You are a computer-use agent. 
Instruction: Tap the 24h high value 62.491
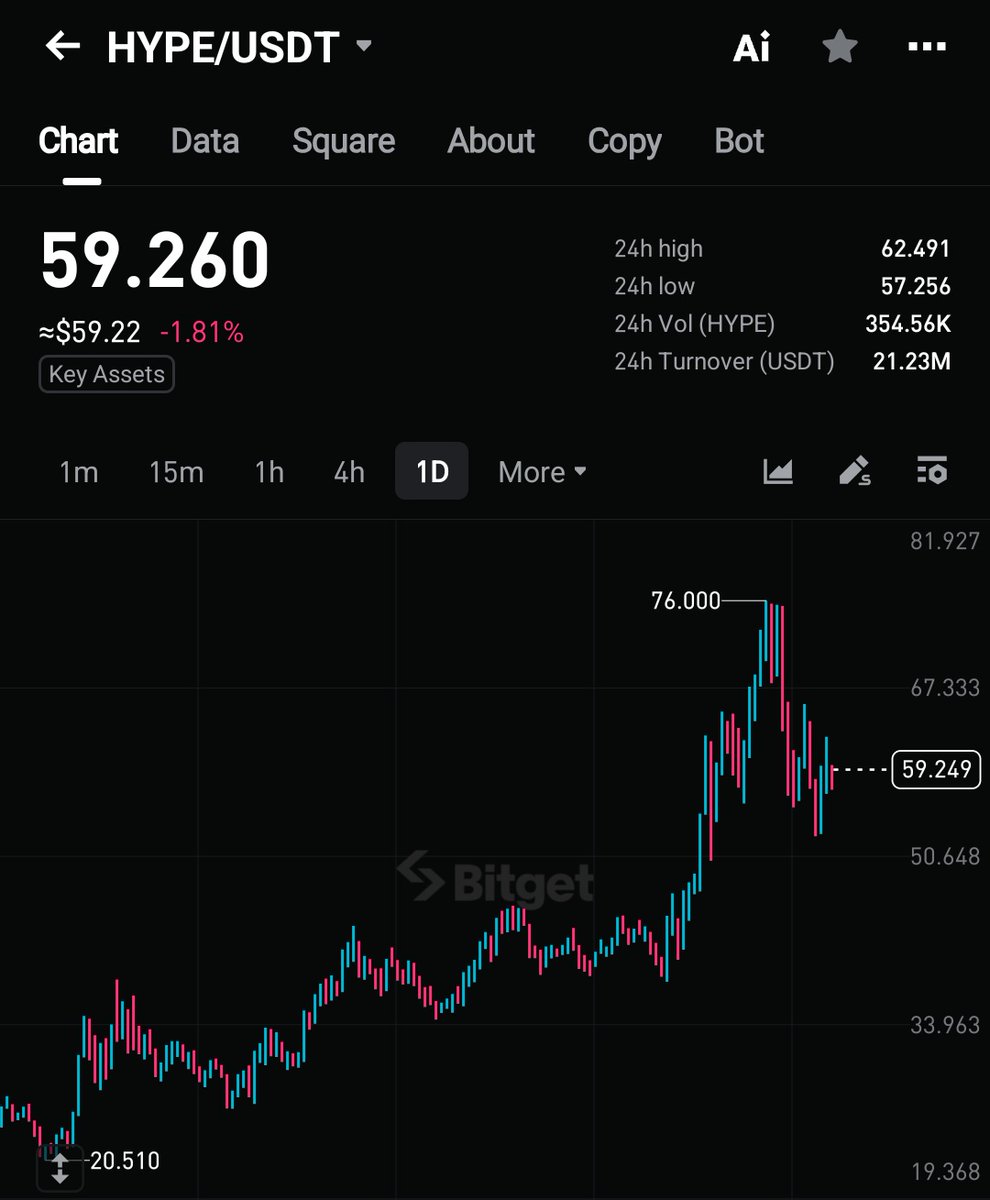(915, 248)
